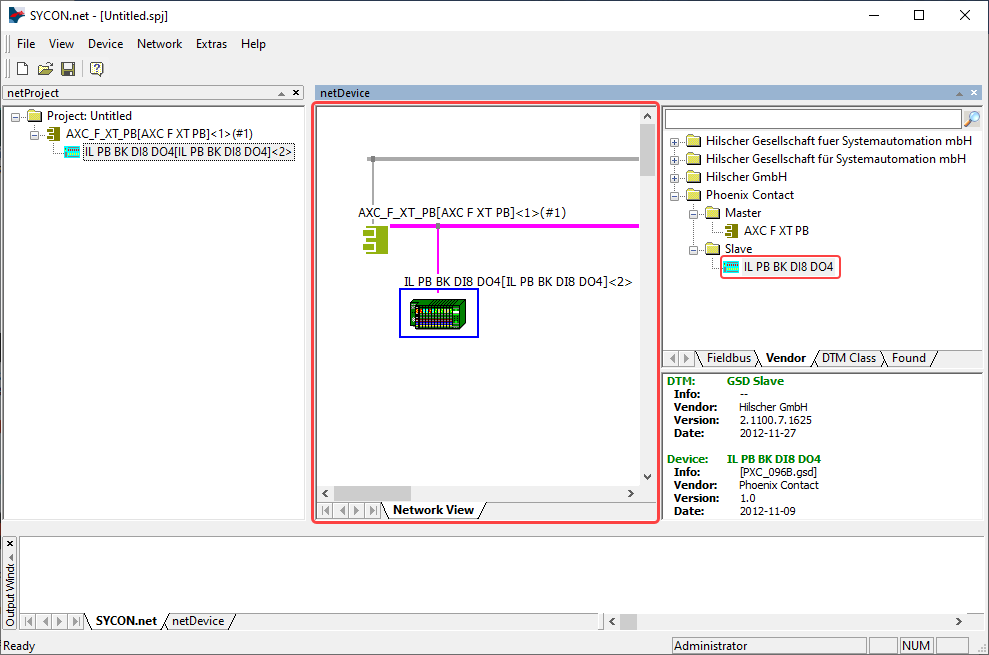Click the Project: Untitled folder icon

click(x=35, y=116)
